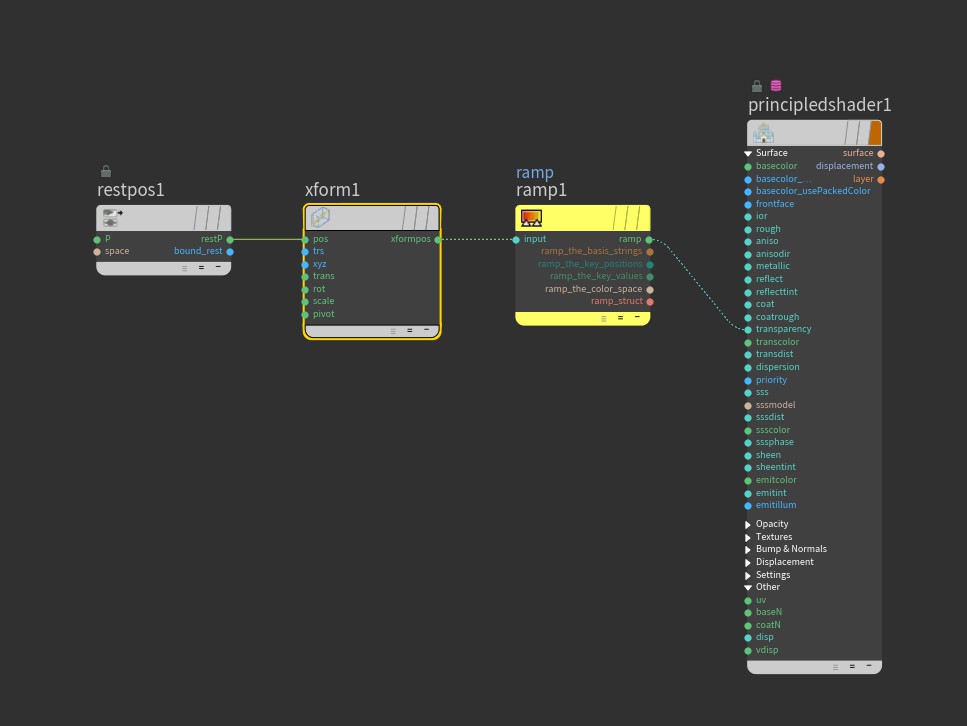This screenshot has height=726, width=967.
Task: Click the xform1 transform node icon
Action: pos(320,217)
